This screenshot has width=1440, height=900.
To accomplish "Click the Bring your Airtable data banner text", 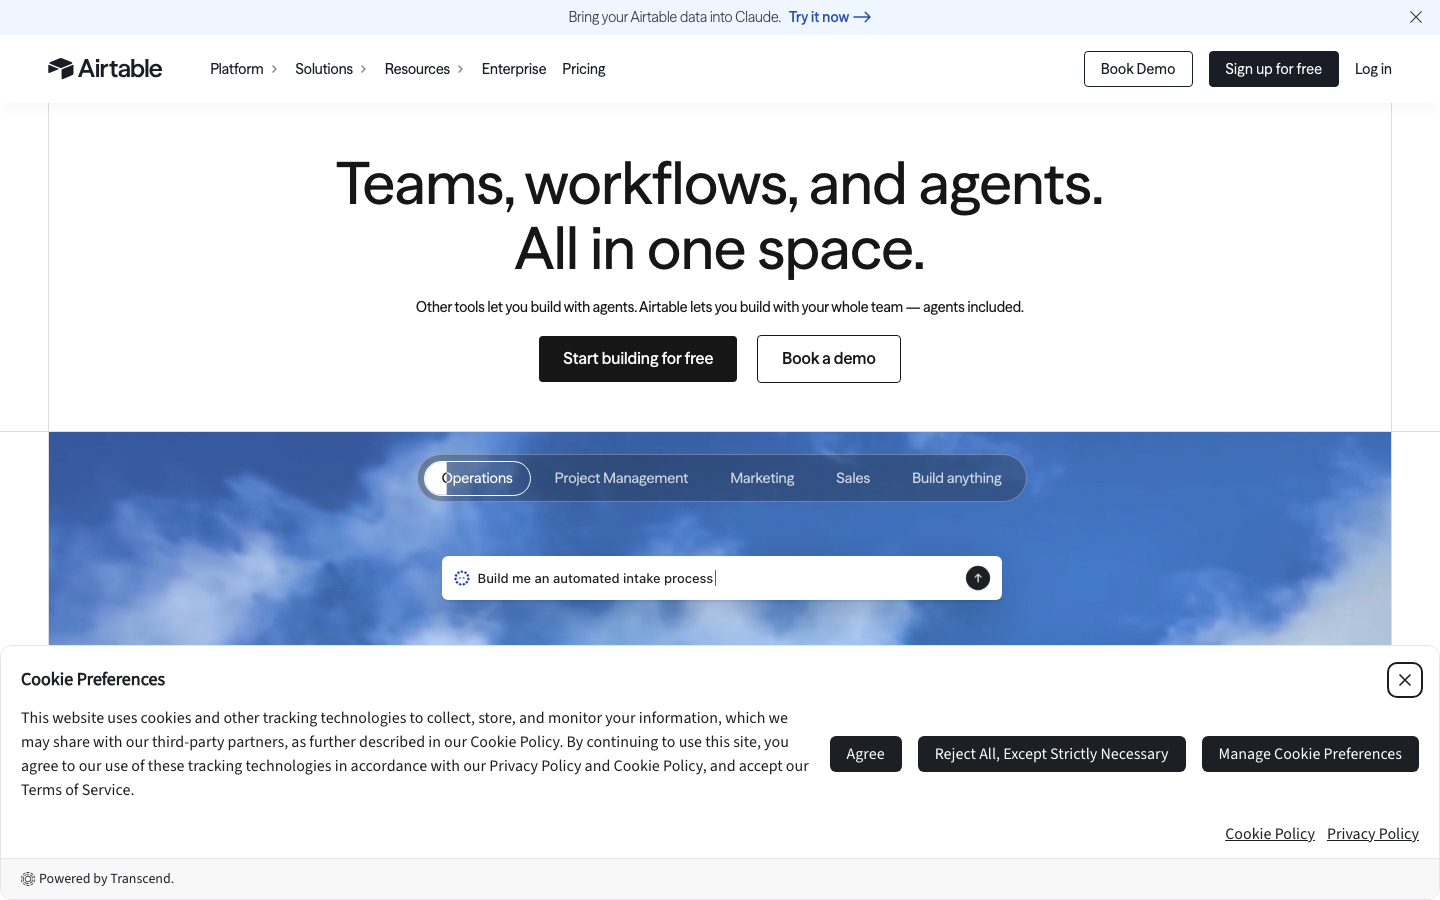I will 675,17.
